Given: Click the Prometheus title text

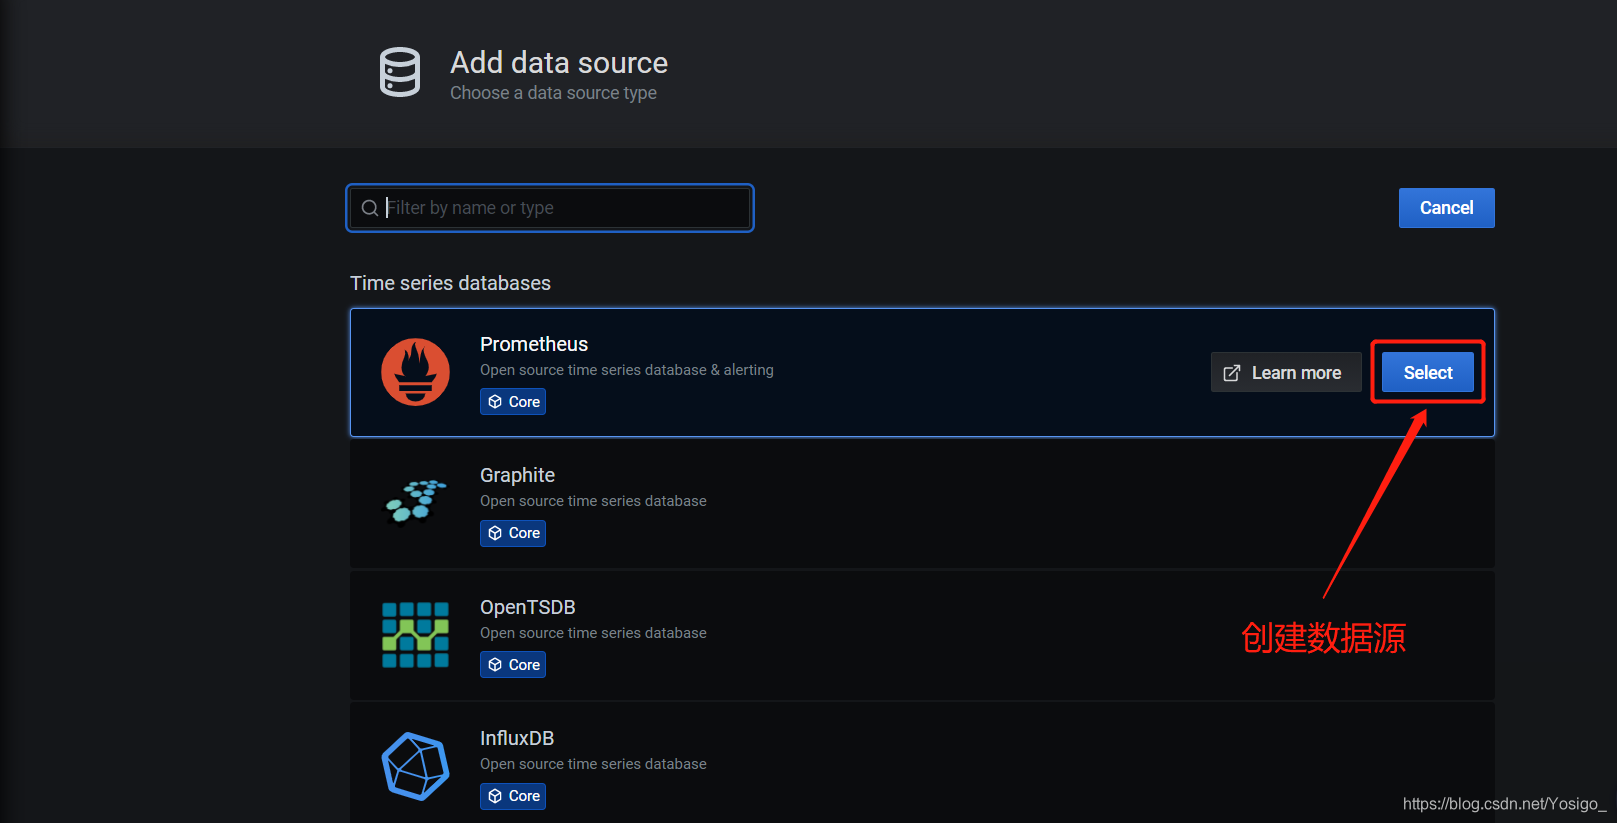Looking at the screenshot, I should pos(534,344).
